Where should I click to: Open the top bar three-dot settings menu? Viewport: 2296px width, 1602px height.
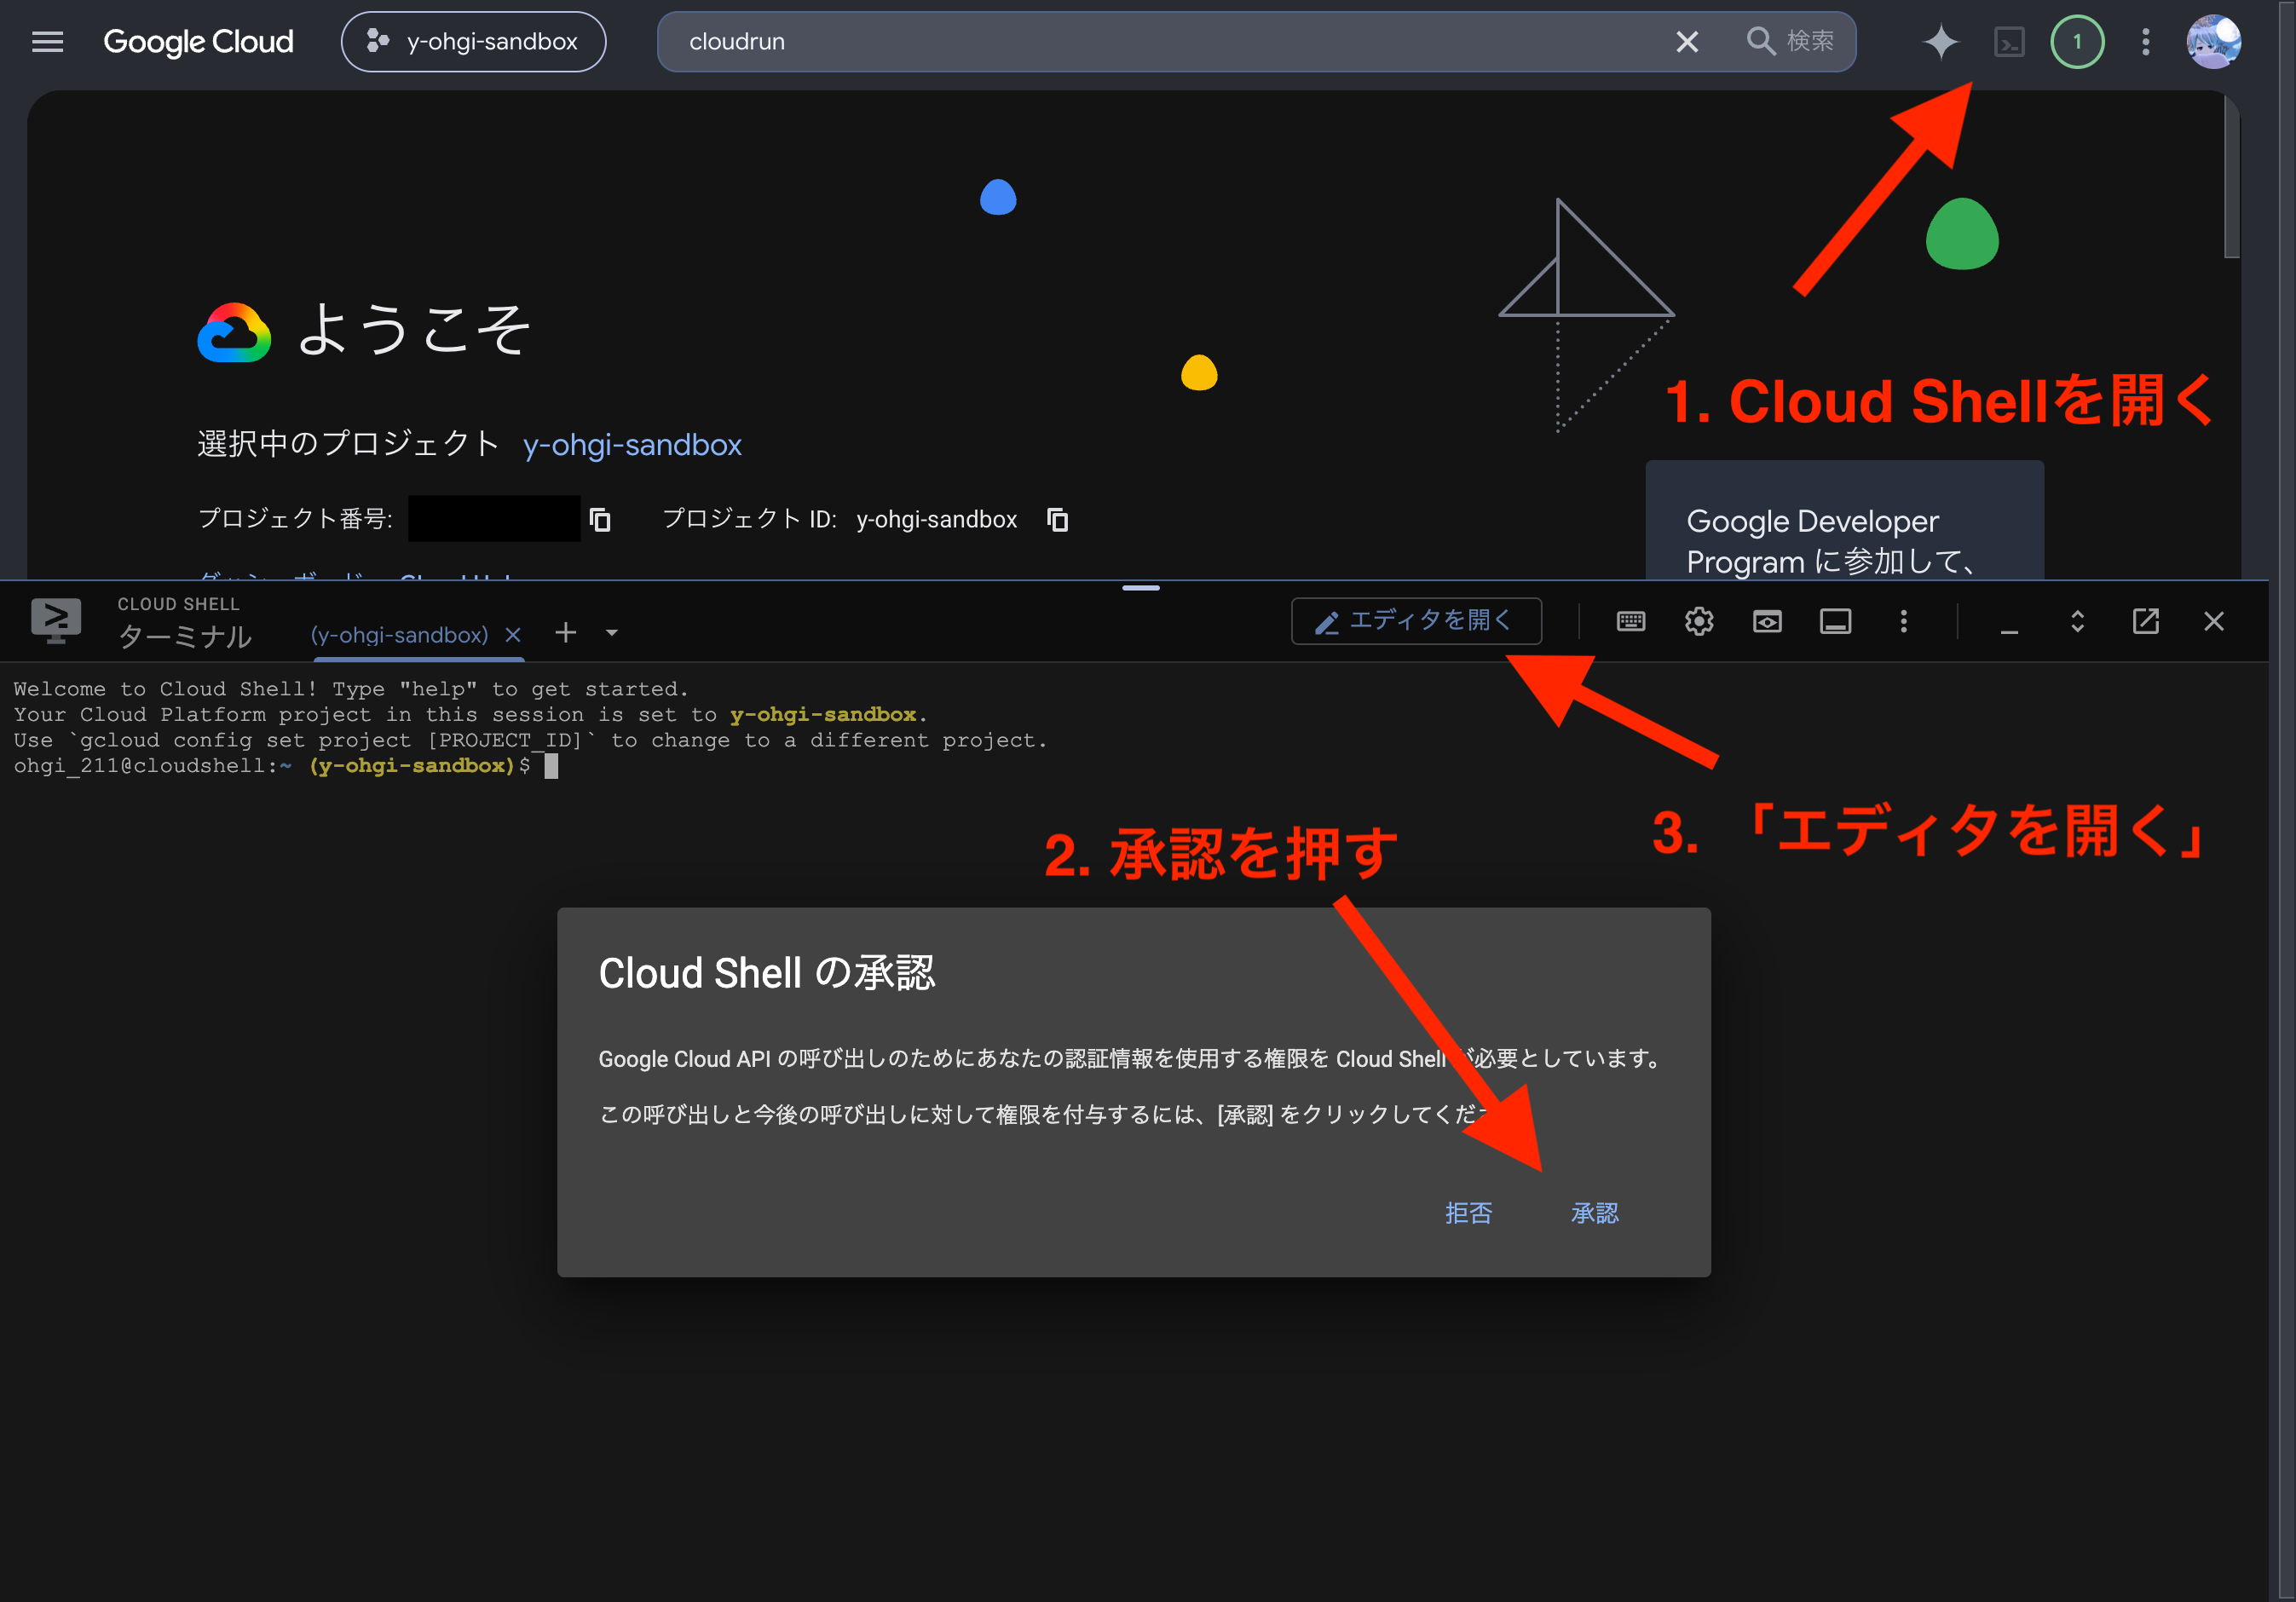(x=2145, y=42)
